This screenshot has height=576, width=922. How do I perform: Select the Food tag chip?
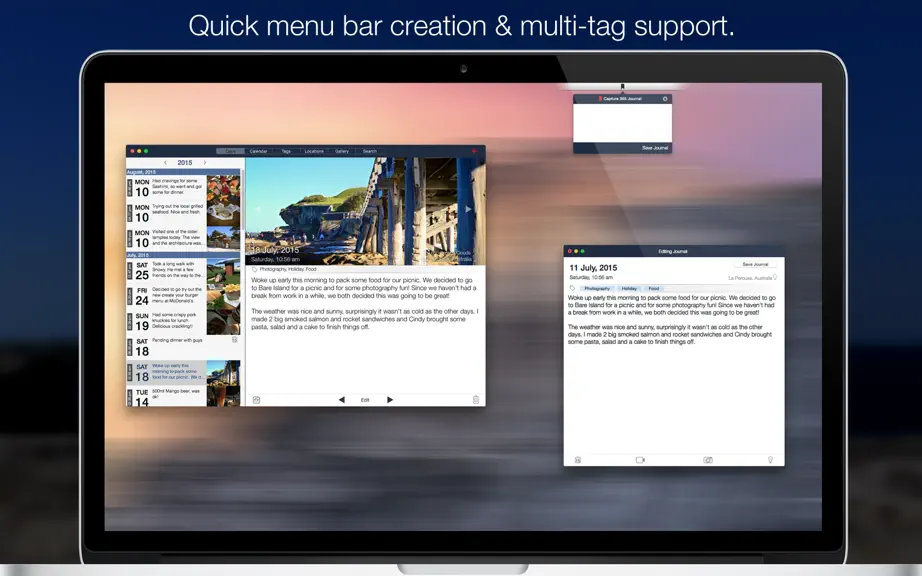pyautogui.click(x=654, y=289)
